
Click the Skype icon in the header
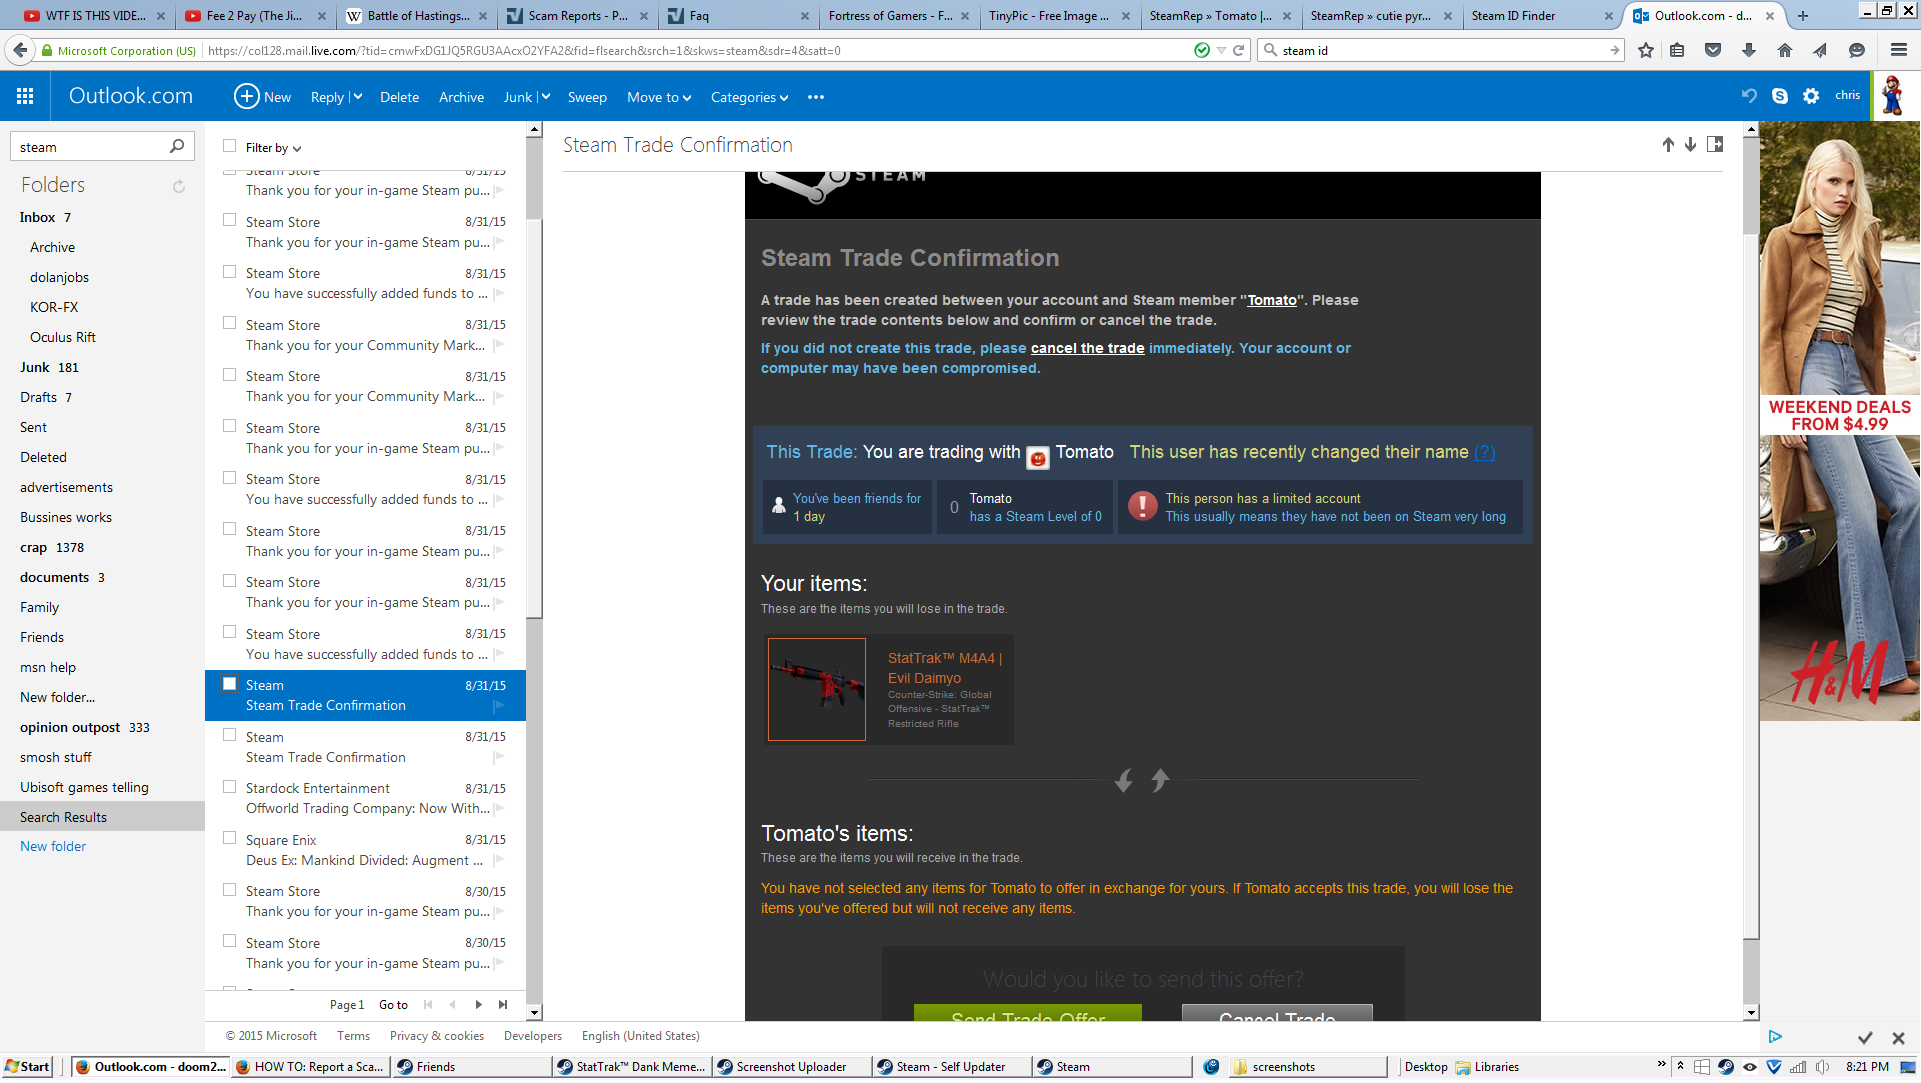tap(1780, 96)
